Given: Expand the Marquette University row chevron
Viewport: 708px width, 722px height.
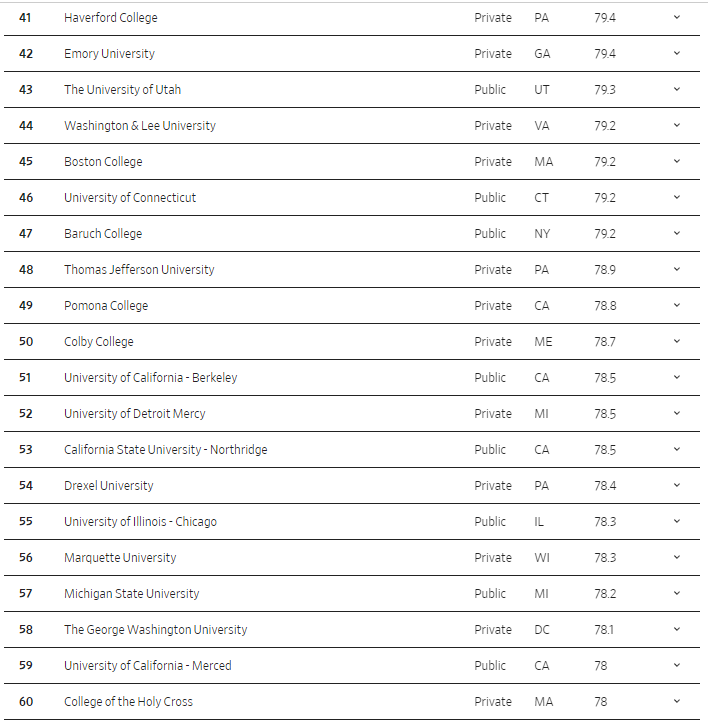Looking at the screenshot, I should [x=676, y=558].
